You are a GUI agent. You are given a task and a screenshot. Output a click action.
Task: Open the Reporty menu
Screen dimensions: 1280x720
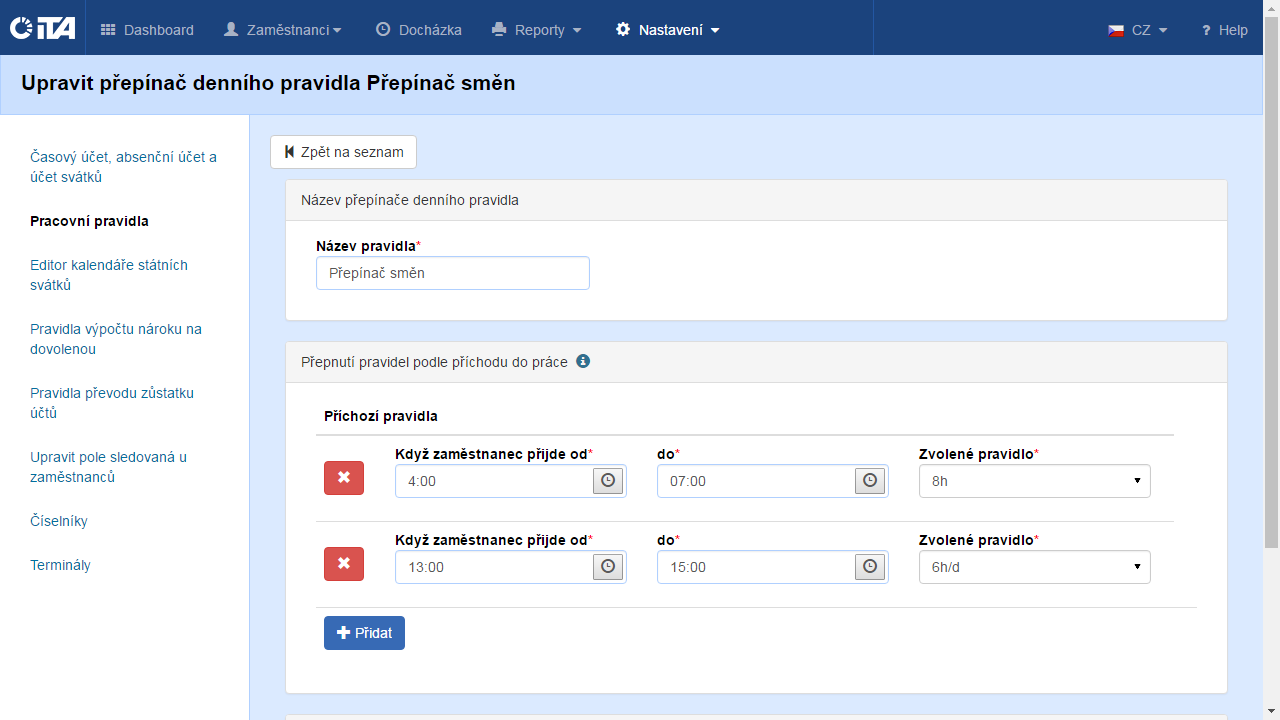point(537,30)
